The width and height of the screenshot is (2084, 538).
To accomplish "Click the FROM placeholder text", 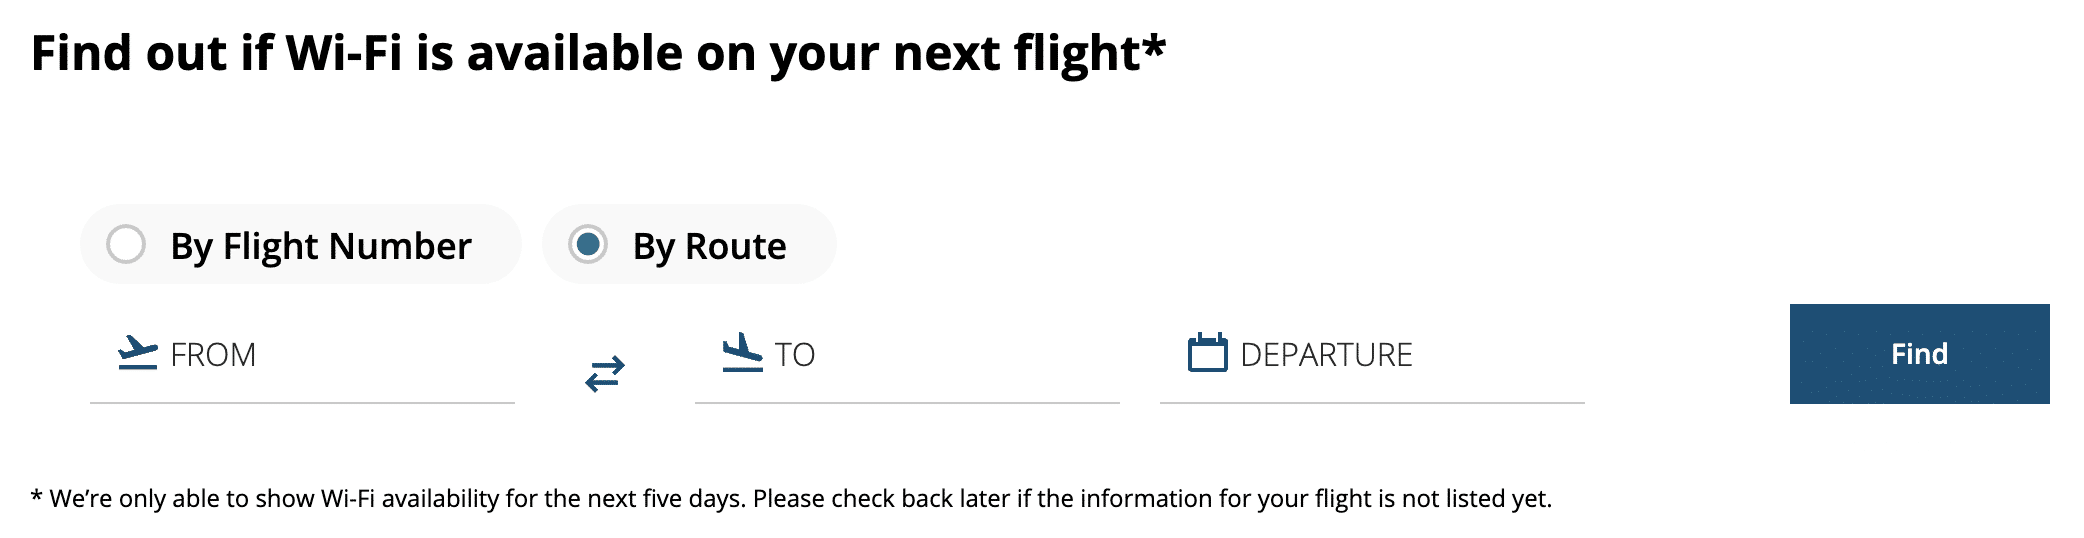I will tap(213, 355).
